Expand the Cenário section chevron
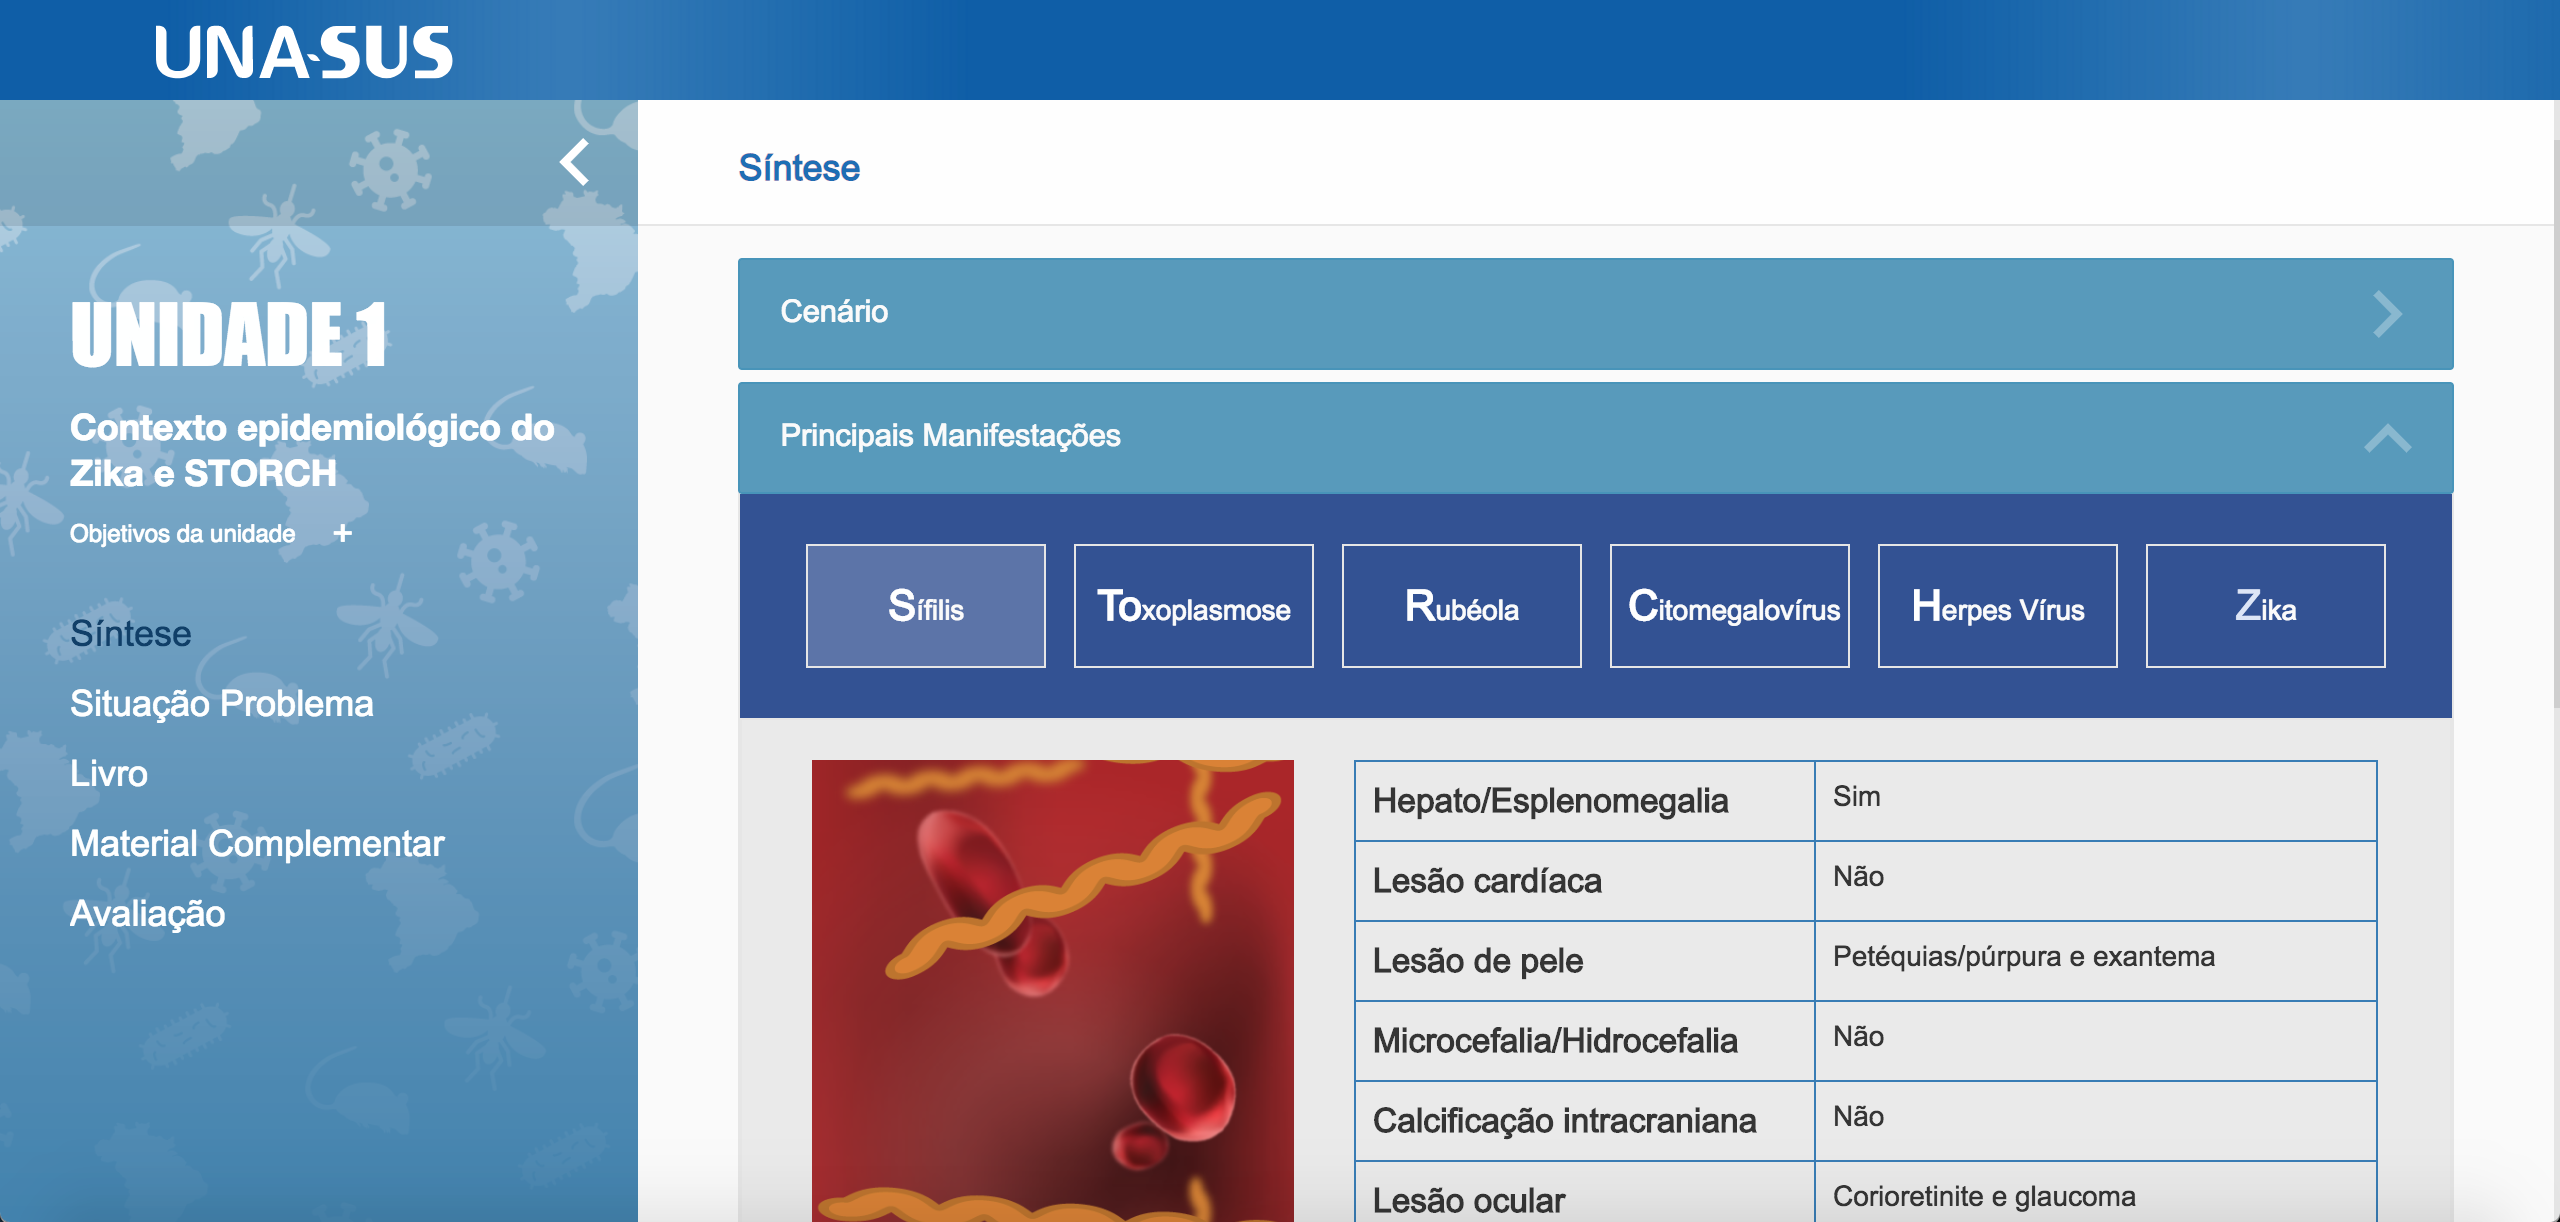 coord(2387,314)
